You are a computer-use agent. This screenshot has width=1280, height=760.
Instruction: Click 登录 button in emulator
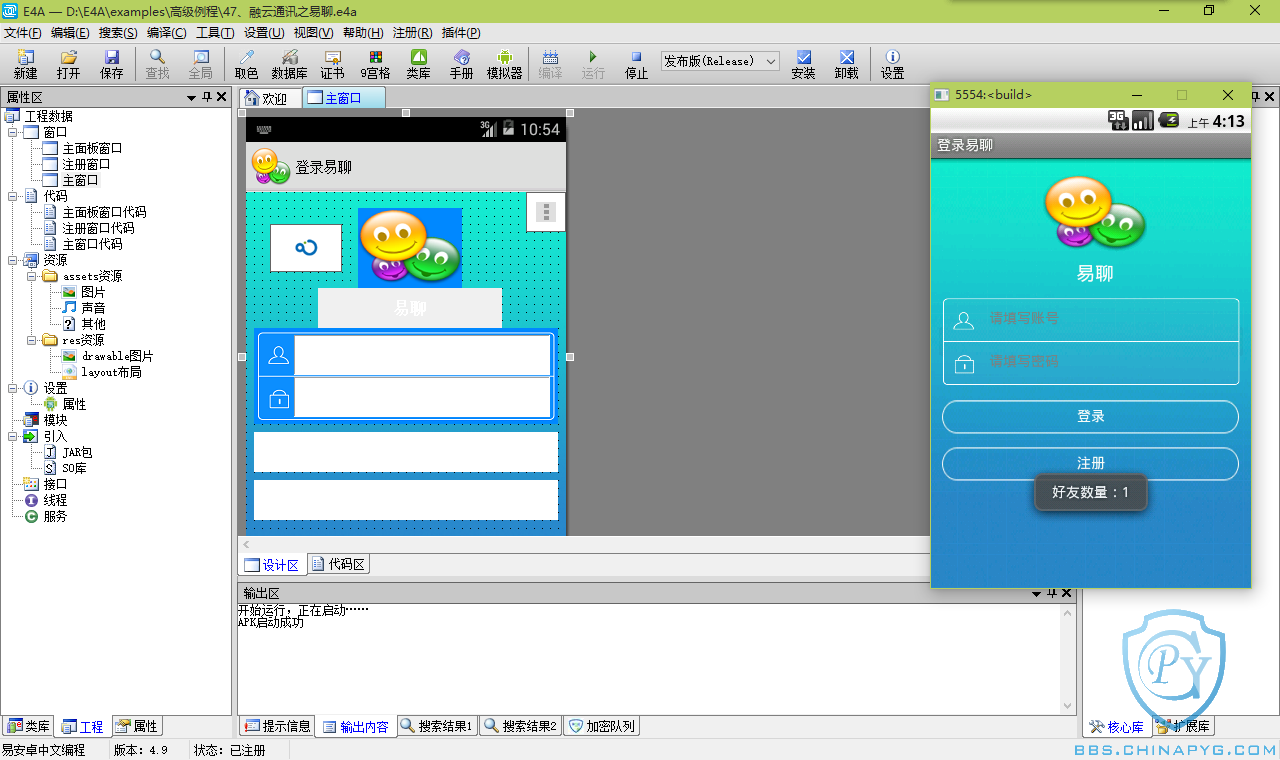1090,417
